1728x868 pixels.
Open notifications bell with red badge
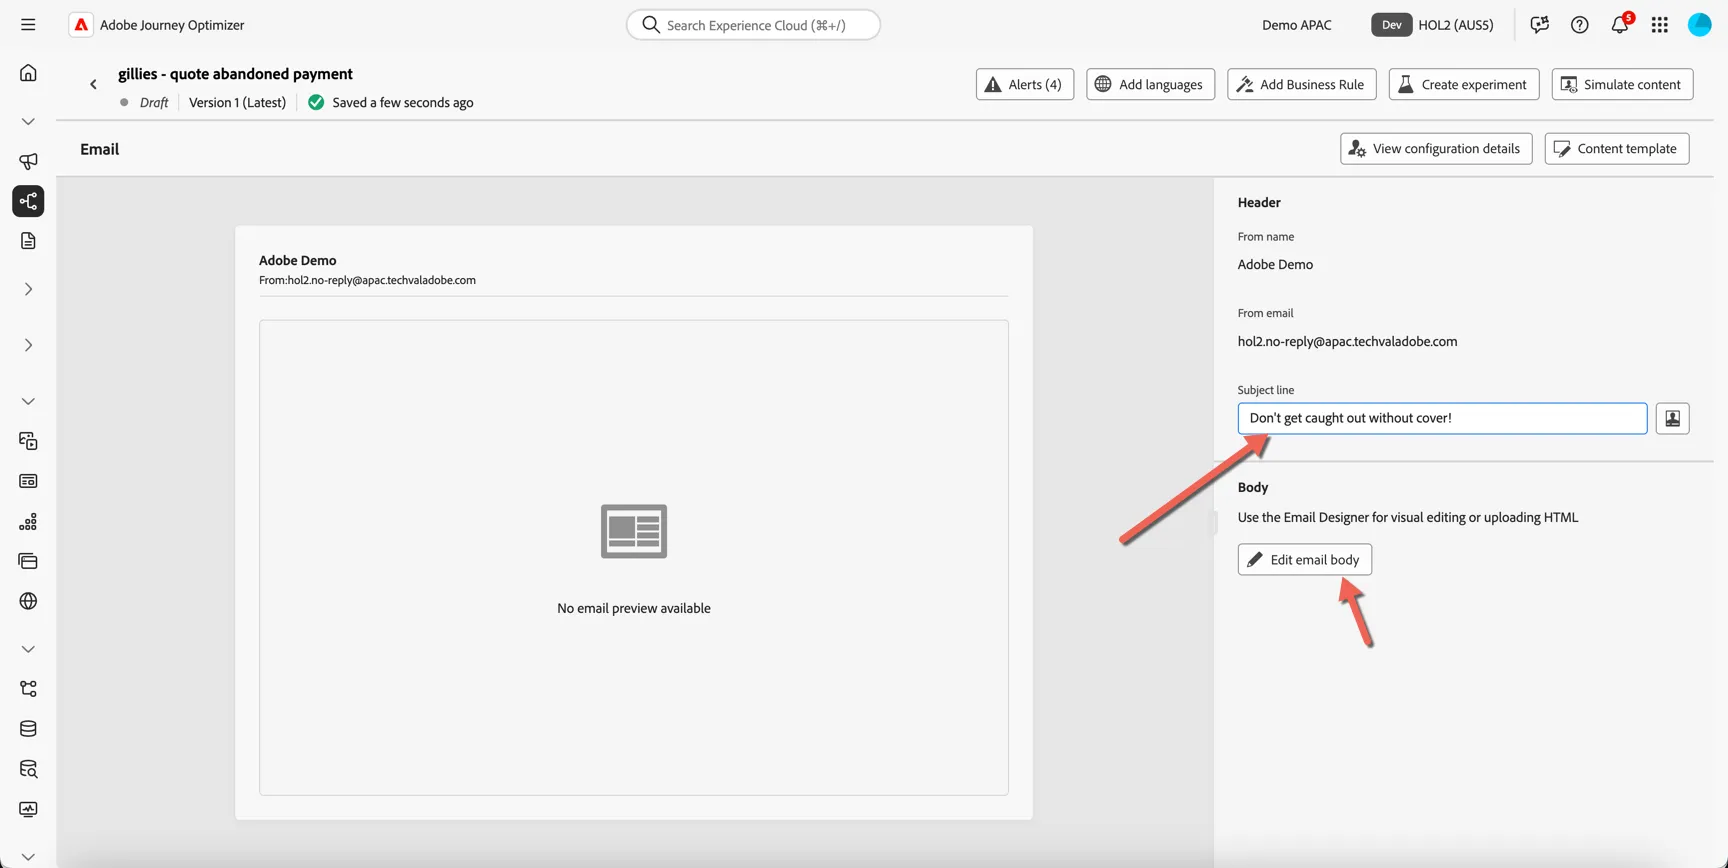1620,24
